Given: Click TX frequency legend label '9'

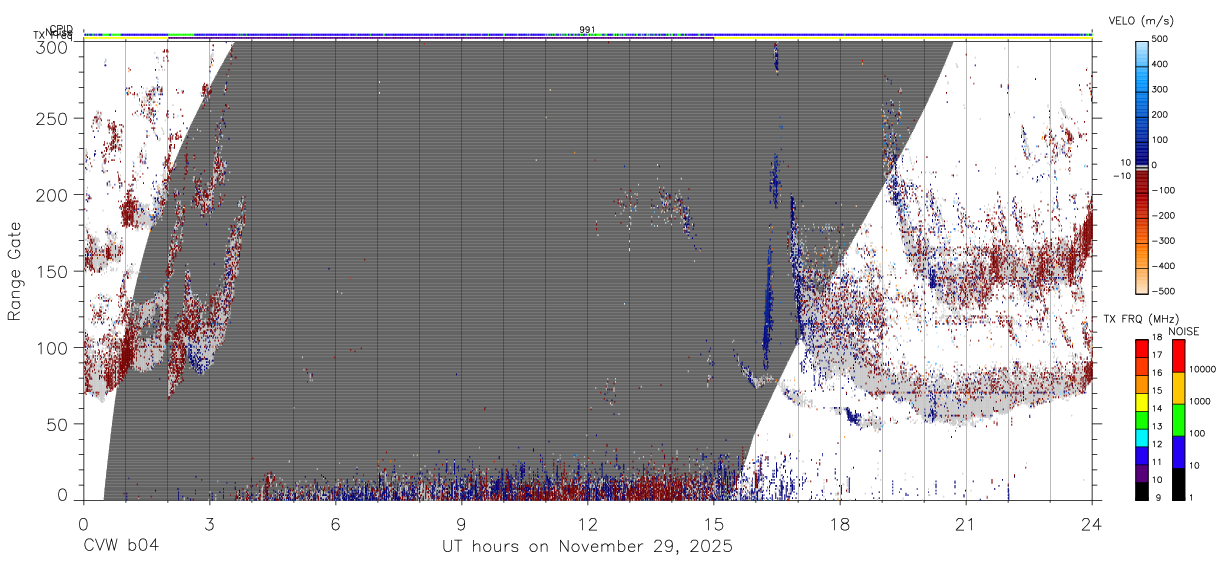Looking at the screenshot, I should [x=1159, y=498].
